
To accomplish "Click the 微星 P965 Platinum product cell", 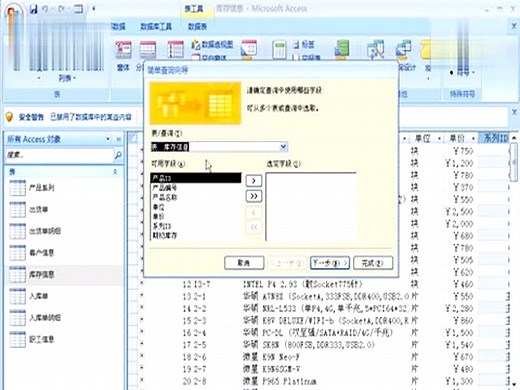I will pos(279,381).
